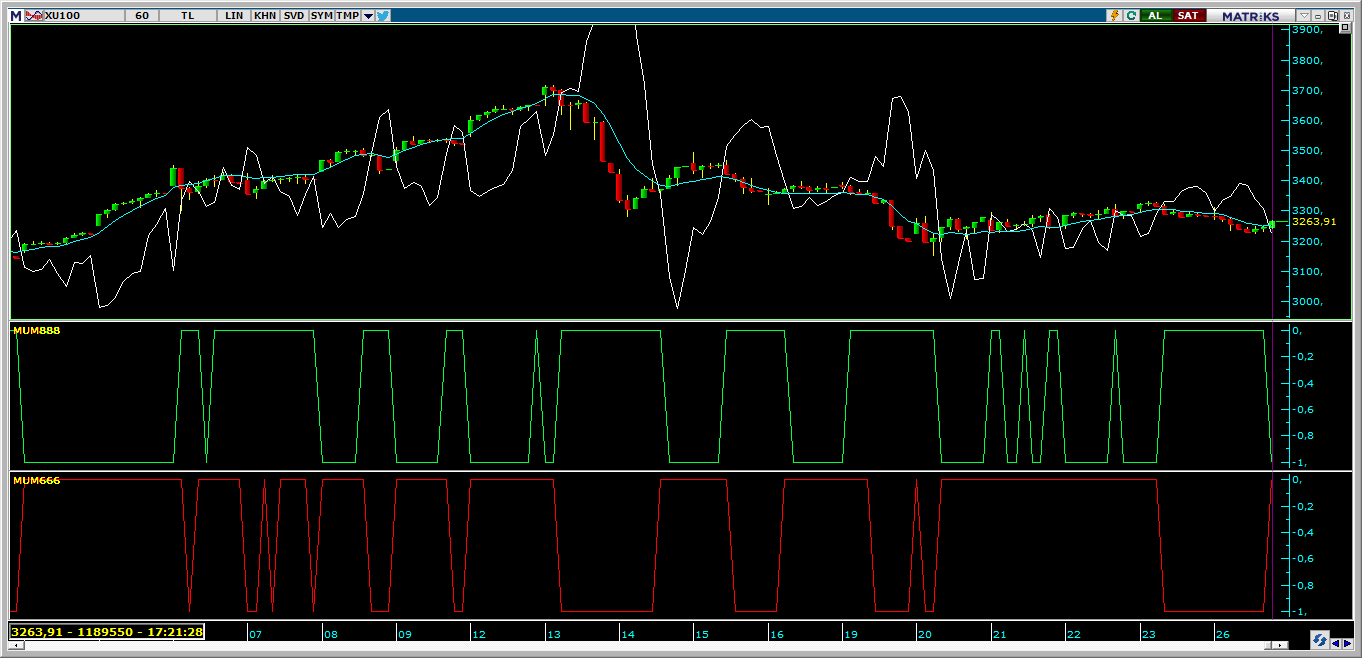Click the detach window icon
This screenshot has width=1362, height=658.
1333,15
